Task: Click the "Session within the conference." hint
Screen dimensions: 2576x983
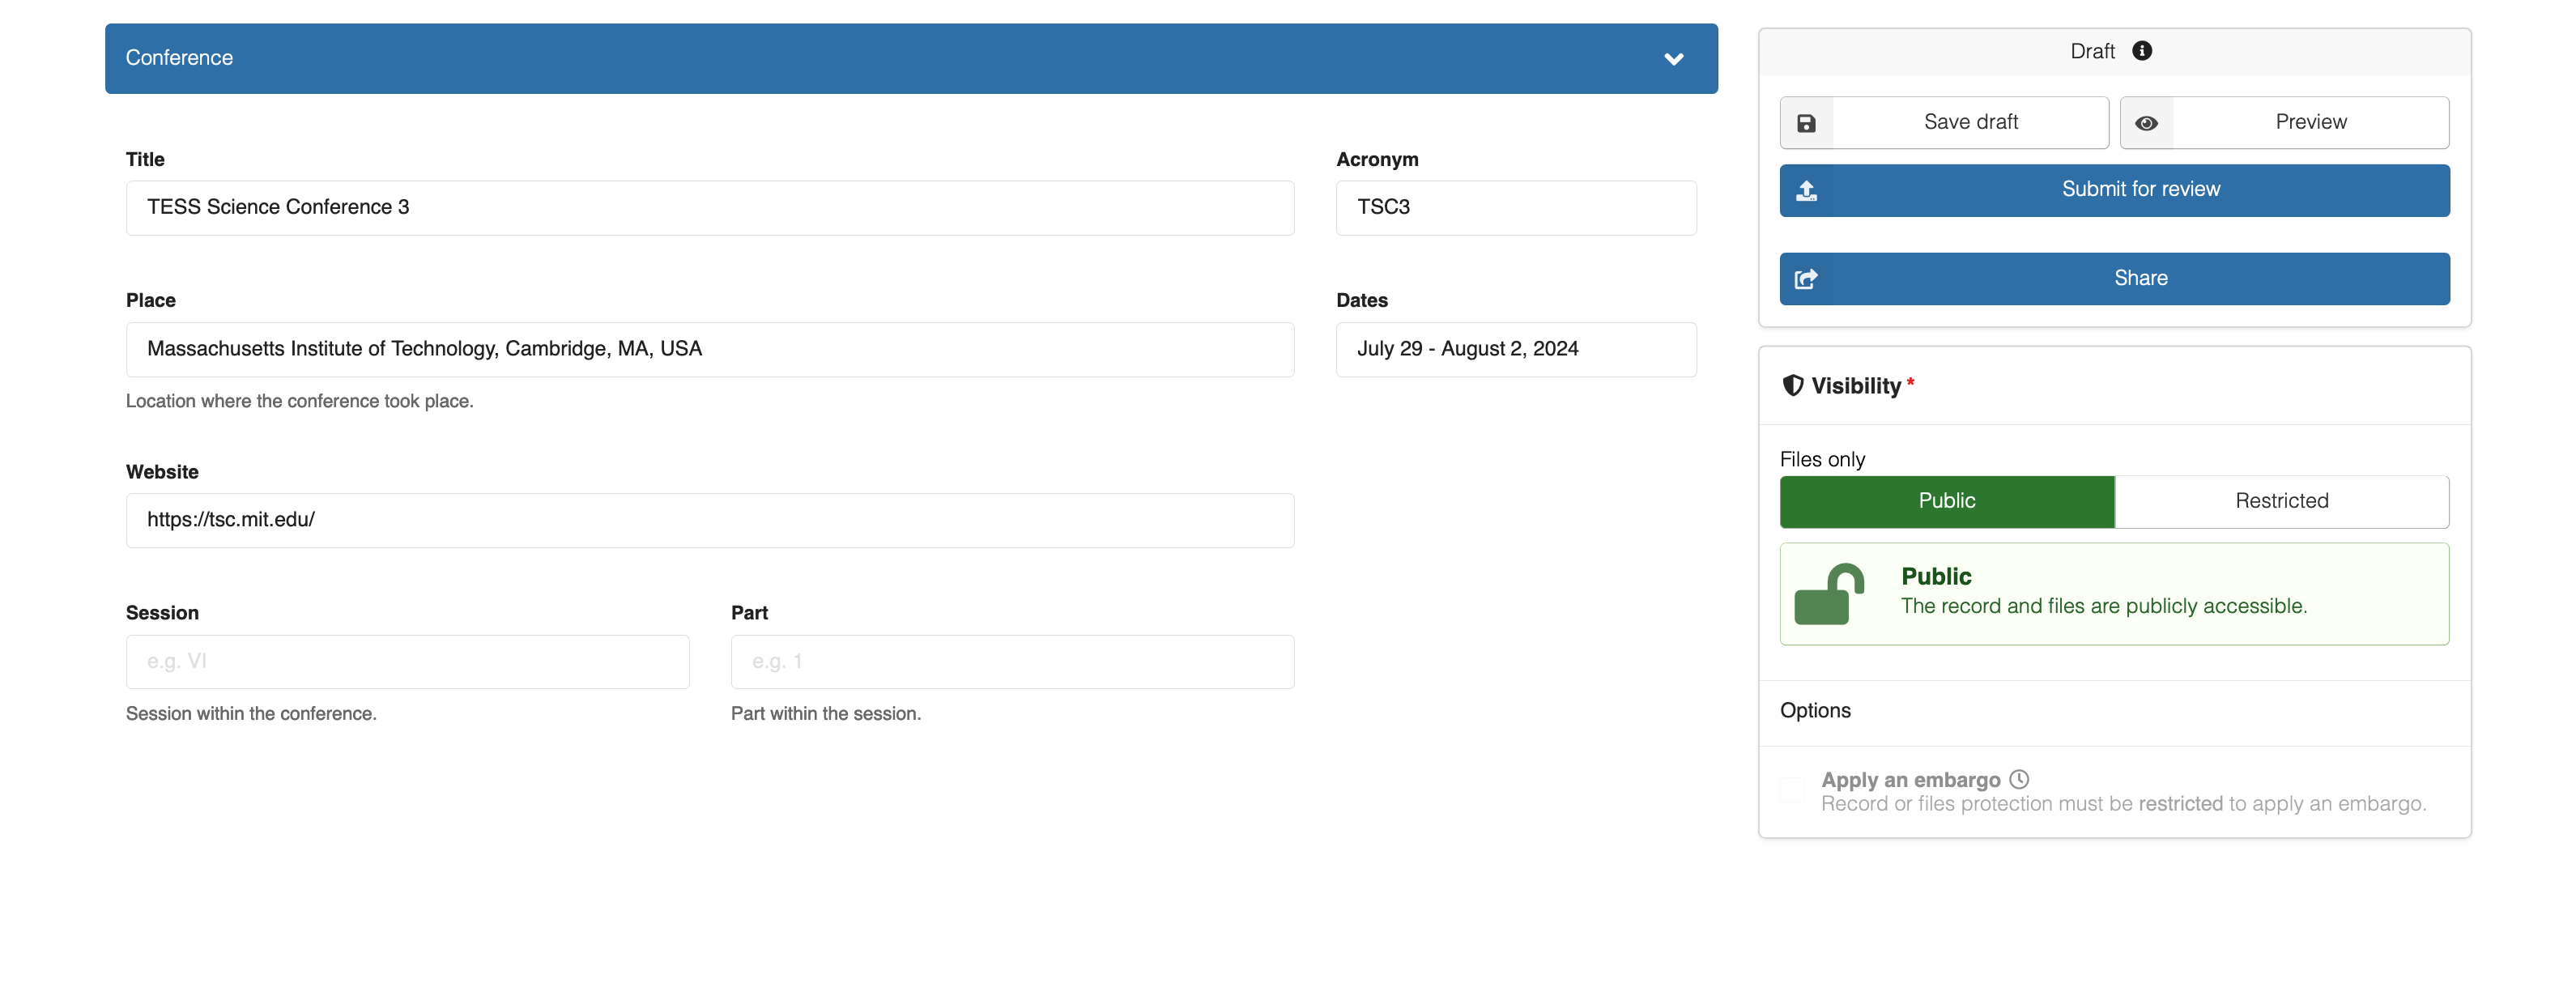Action: tap(251, 713)
